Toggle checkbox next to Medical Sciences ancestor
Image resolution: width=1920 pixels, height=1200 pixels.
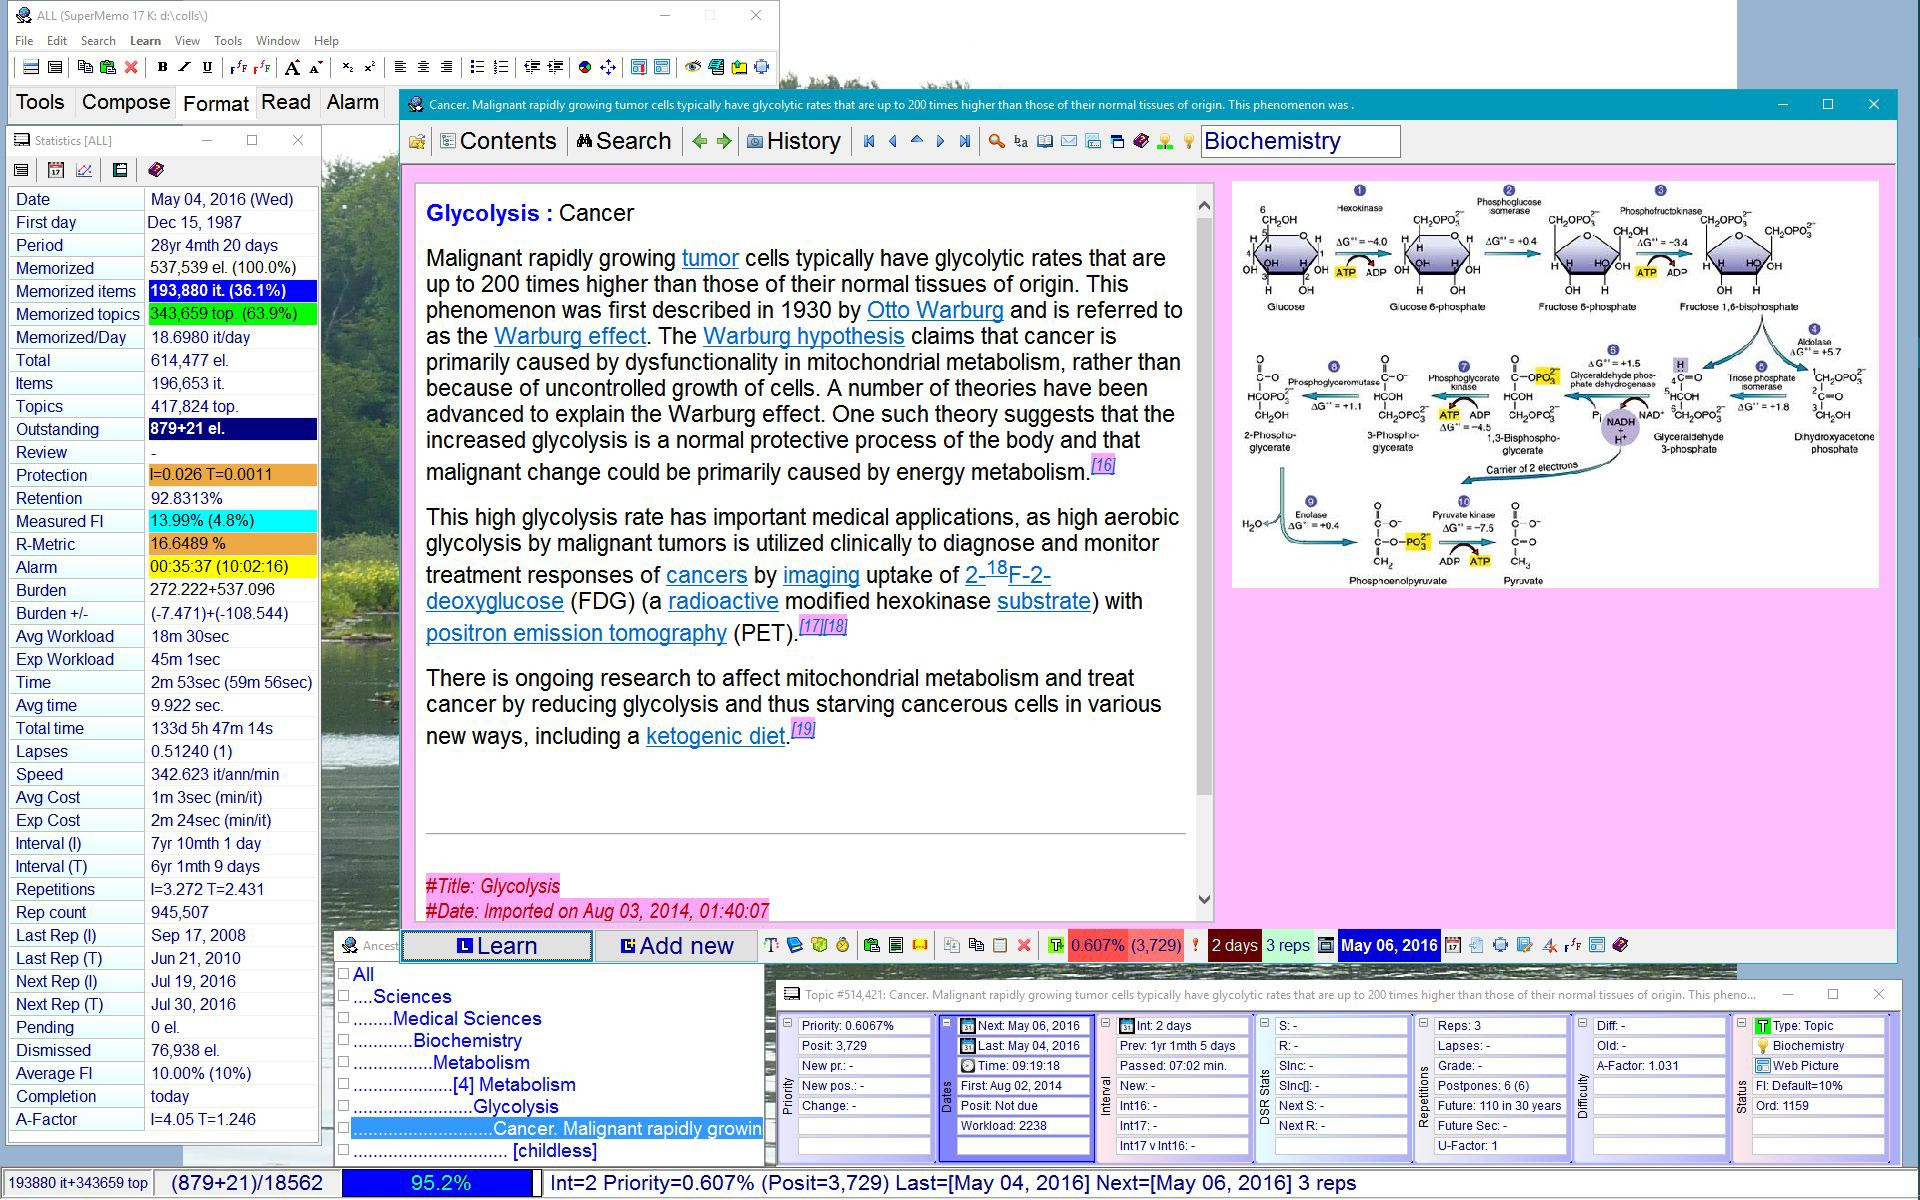click(x=344, y=1018)
